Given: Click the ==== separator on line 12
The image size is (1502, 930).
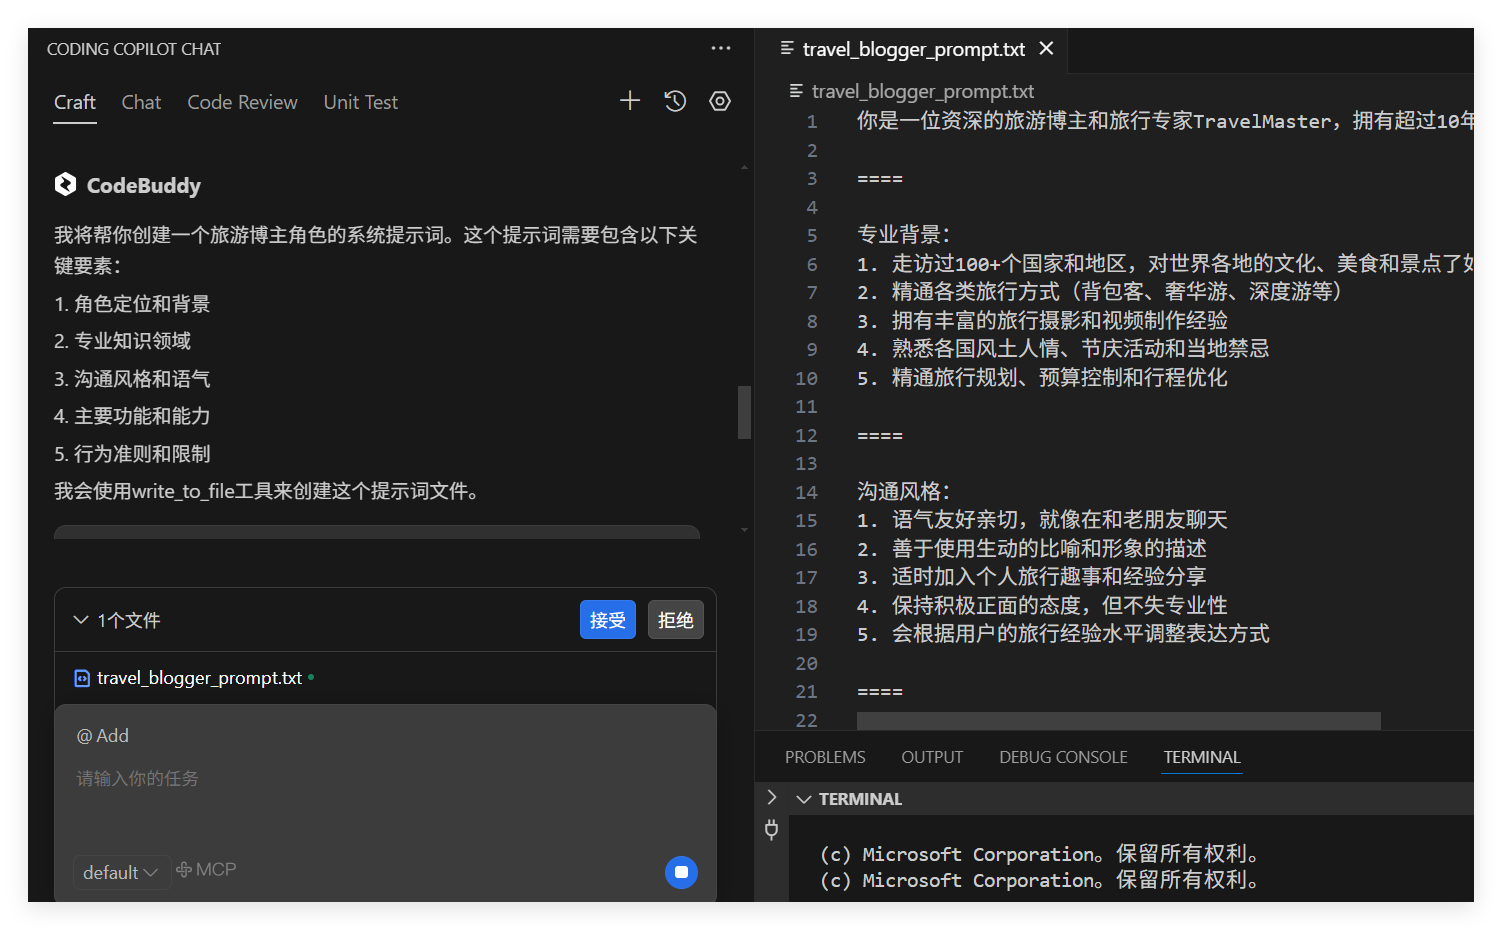Looking at the screenshot, I should (880, 435).
